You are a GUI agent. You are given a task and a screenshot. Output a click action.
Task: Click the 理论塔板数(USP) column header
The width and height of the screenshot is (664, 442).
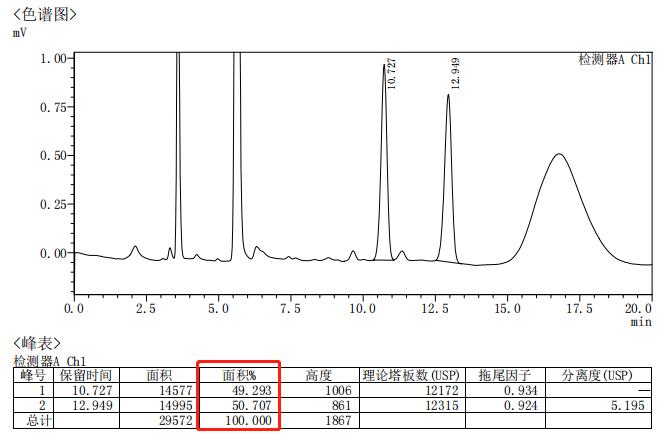tap(411, 375)
